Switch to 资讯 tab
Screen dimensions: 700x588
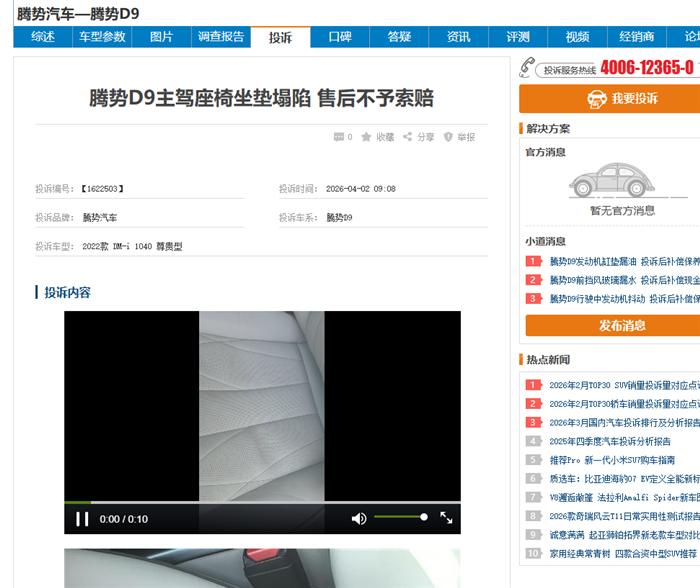pos(458,37)
